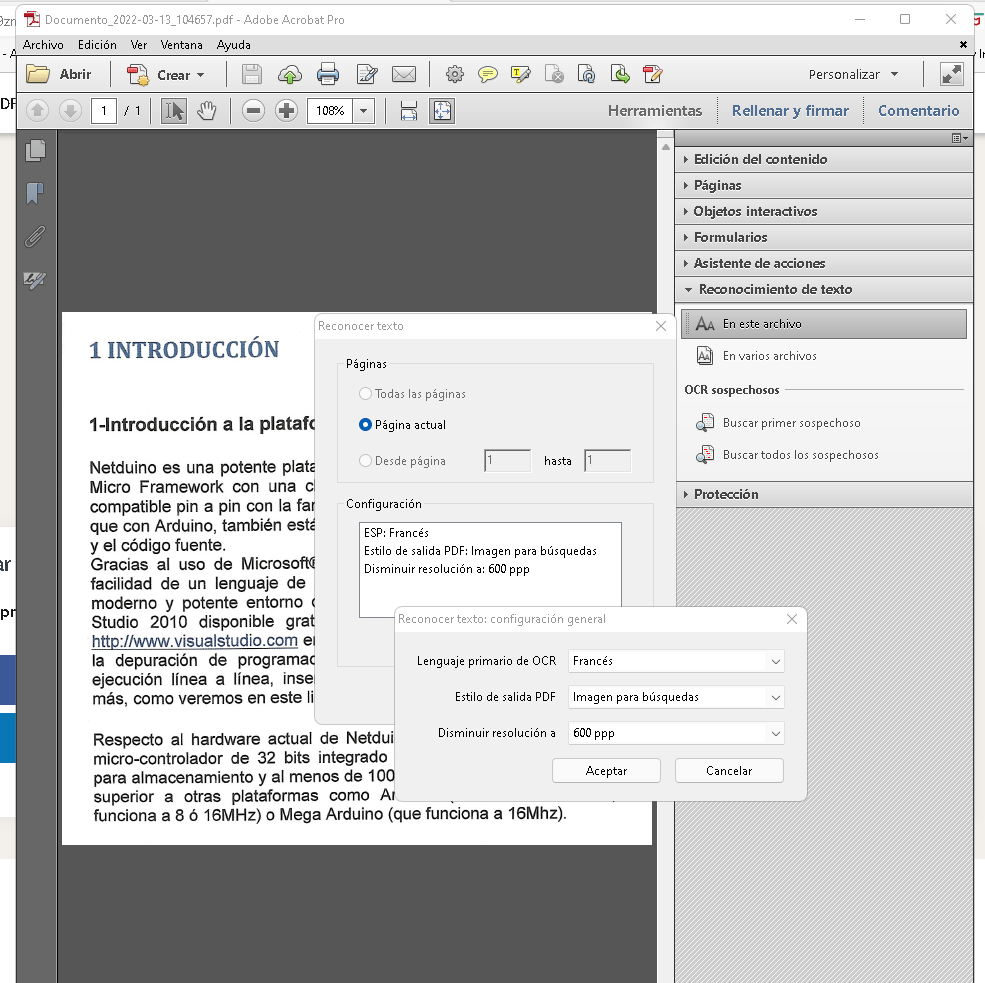Click the zoom in plus button

click(287, 111)
